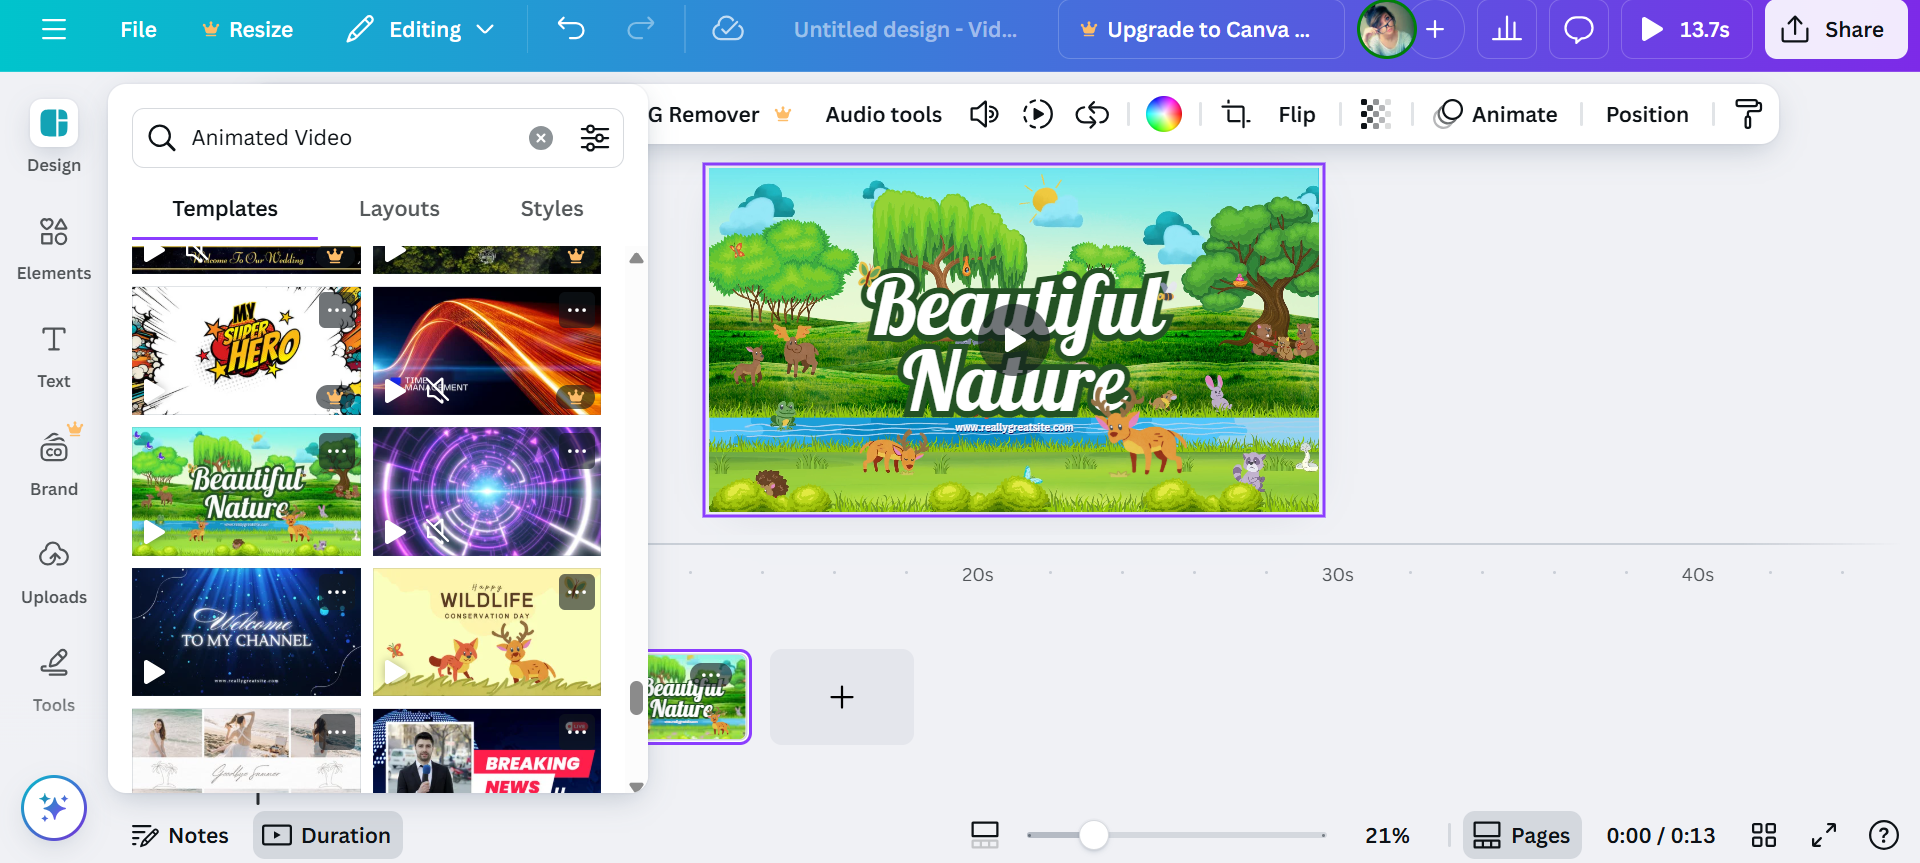The height and width of the screenshot is (863, 1920).
Task: Adjust volume with the speaker icon
Action: point(984,115)
